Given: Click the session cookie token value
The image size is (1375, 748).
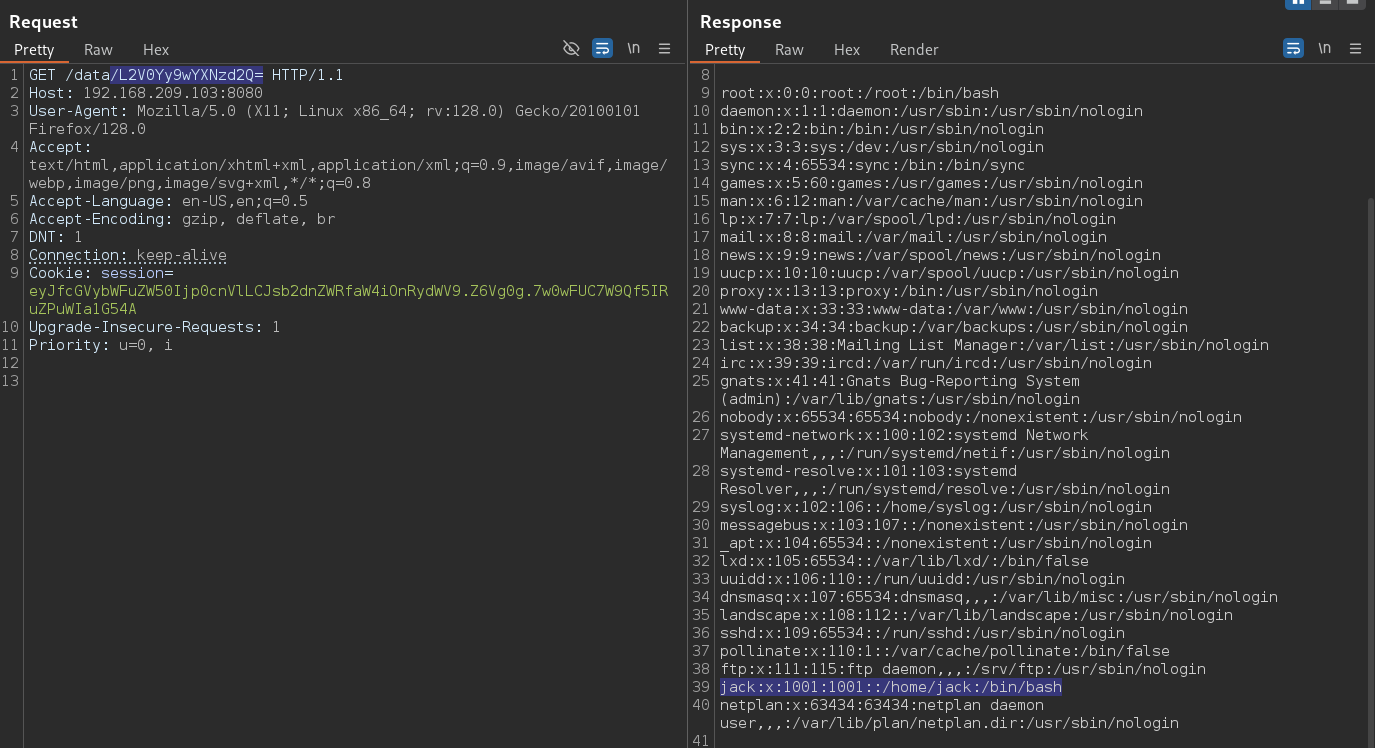Looking at the screenshot, I should coord(348,300).
